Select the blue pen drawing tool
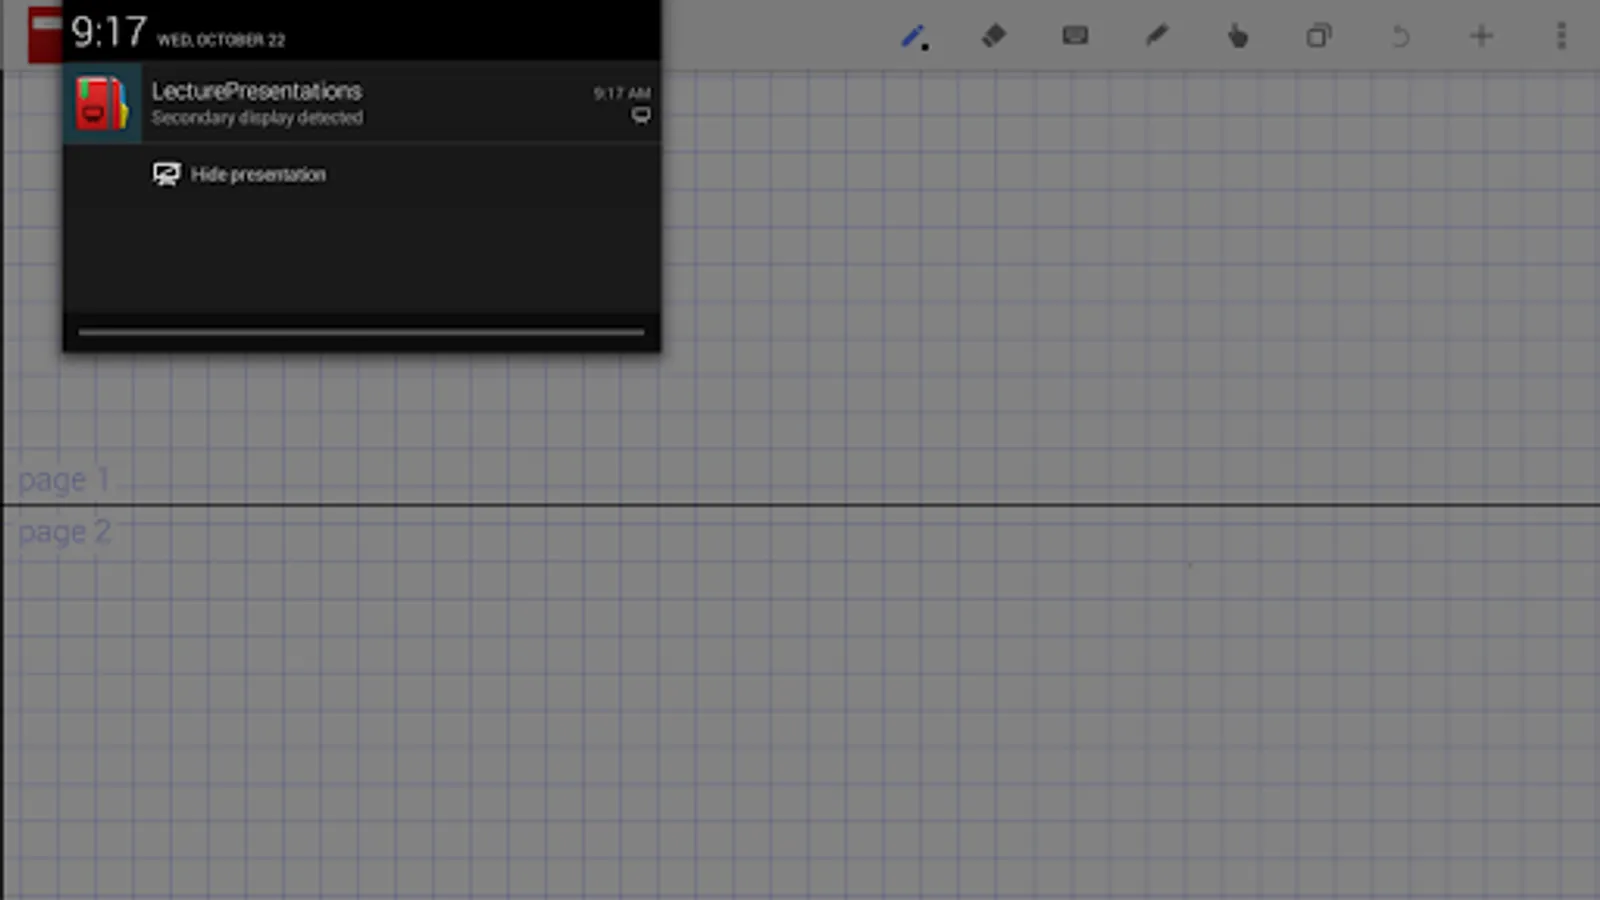Viewport: 1600px width, 900px height. [914, 37]
